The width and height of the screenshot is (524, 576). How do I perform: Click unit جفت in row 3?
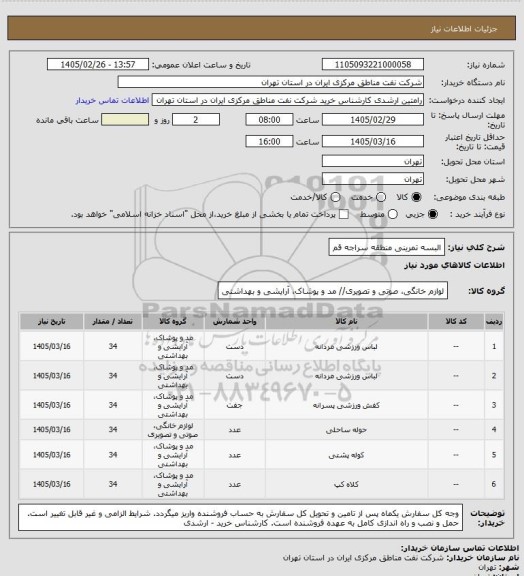[x=234, y=406]
